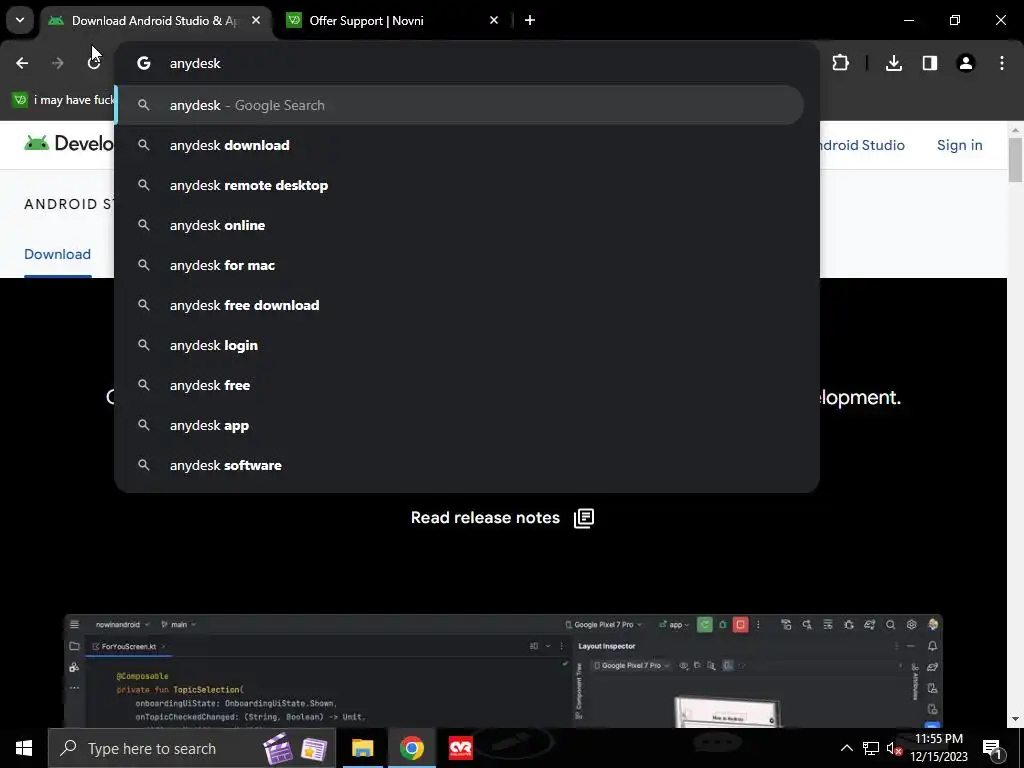Screen dimensions: 1024x768
Task: Open the clock showing 11:55 PM
Action: tap(939, 748)
